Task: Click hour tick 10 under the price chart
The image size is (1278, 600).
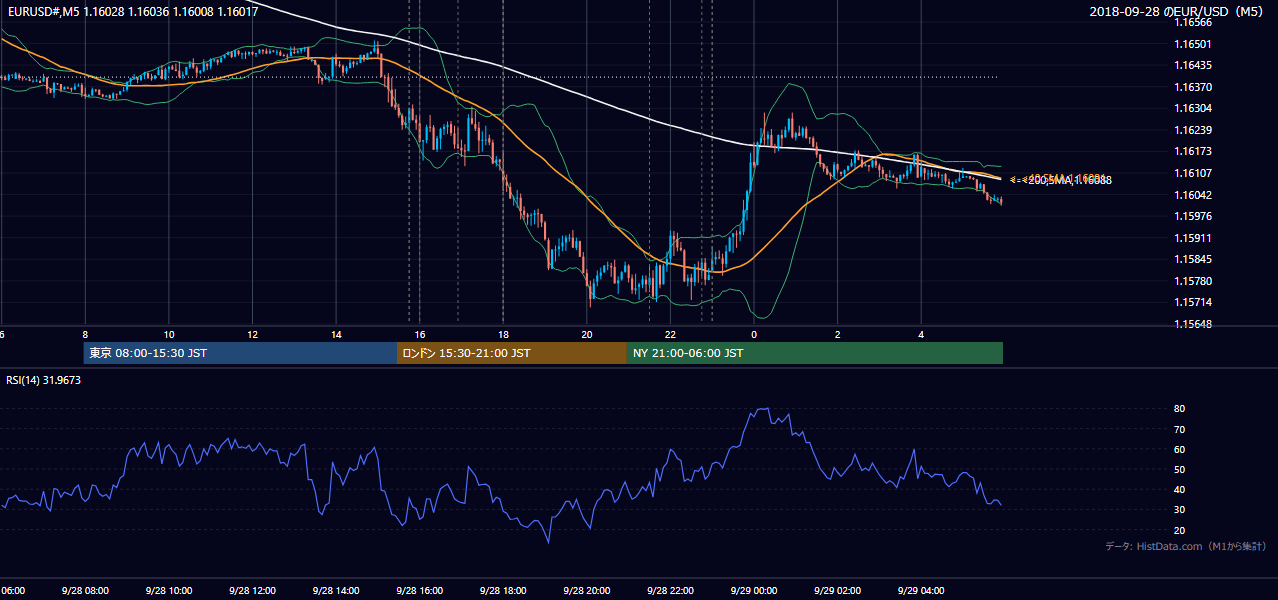Action: [x=169, y=335]
